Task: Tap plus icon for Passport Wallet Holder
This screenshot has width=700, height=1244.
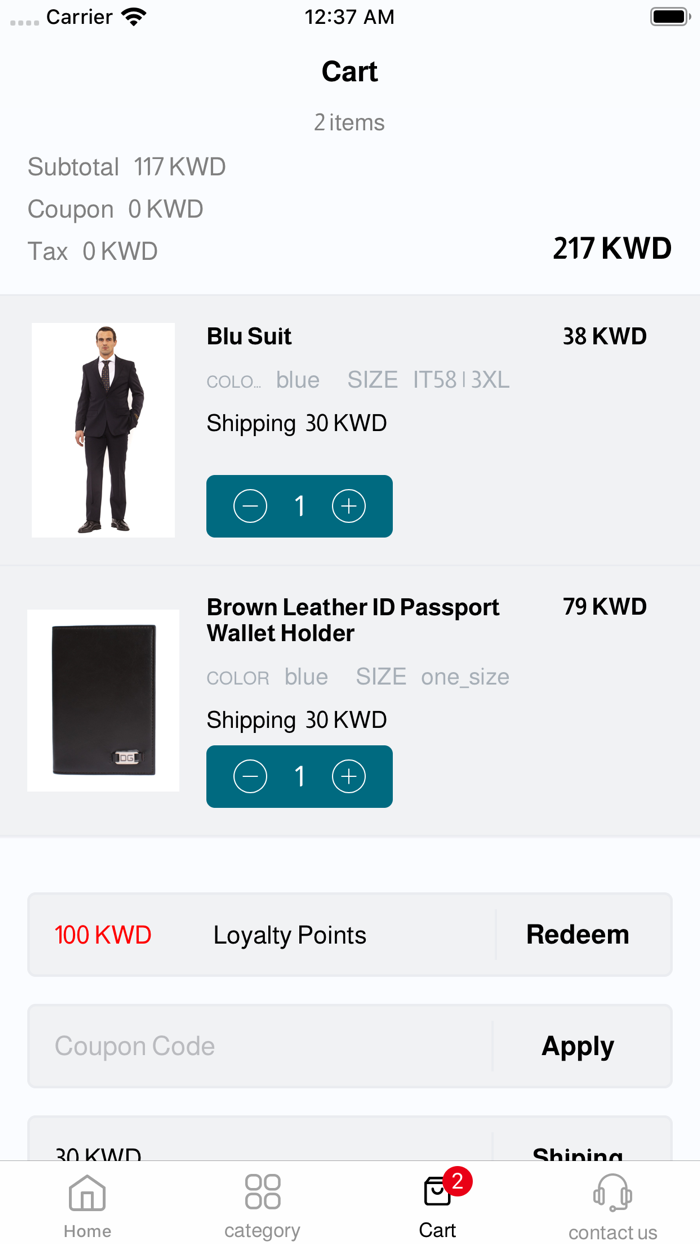Action: pos(348,776)
